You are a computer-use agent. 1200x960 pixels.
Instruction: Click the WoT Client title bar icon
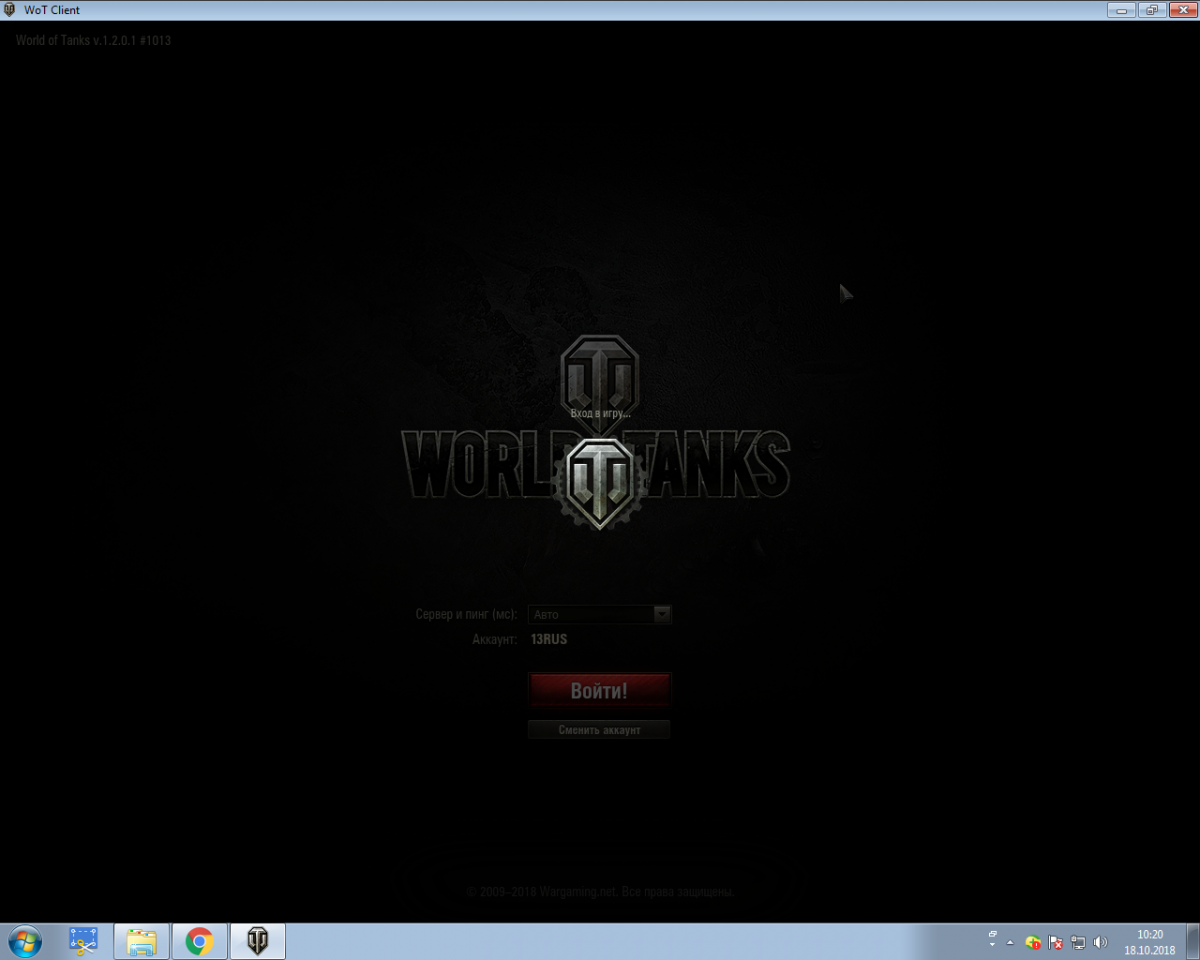tap(10, 10)
